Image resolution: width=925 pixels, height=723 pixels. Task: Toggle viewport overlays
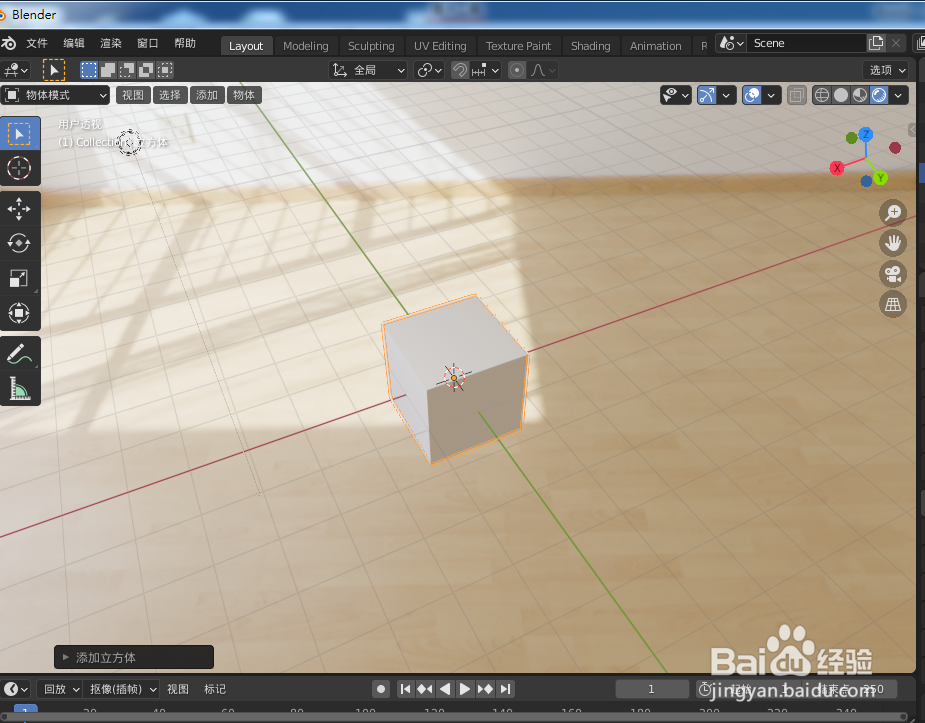point(752,95)
